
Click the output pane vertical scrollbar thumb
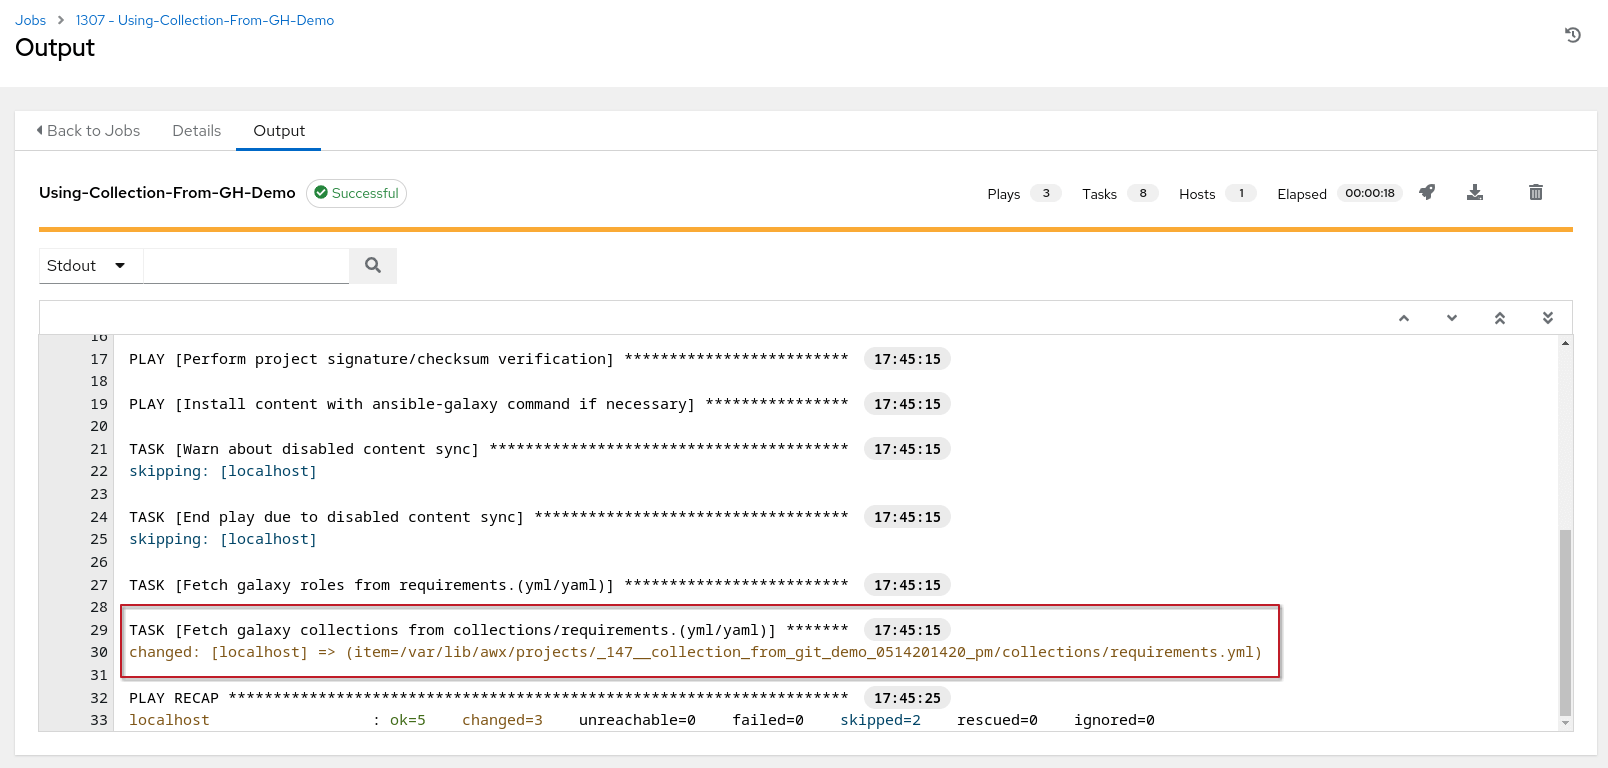[1565, 620]
